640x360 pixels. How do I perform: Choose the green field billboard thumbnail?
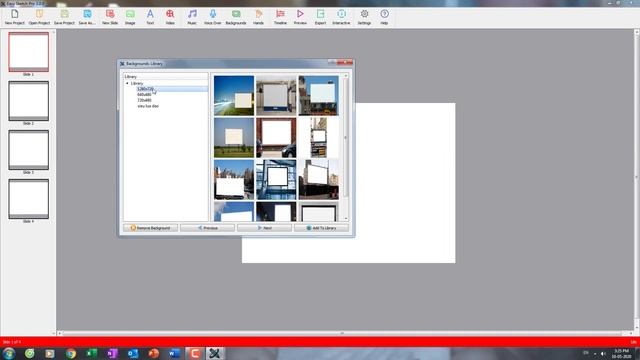(234, 138)
